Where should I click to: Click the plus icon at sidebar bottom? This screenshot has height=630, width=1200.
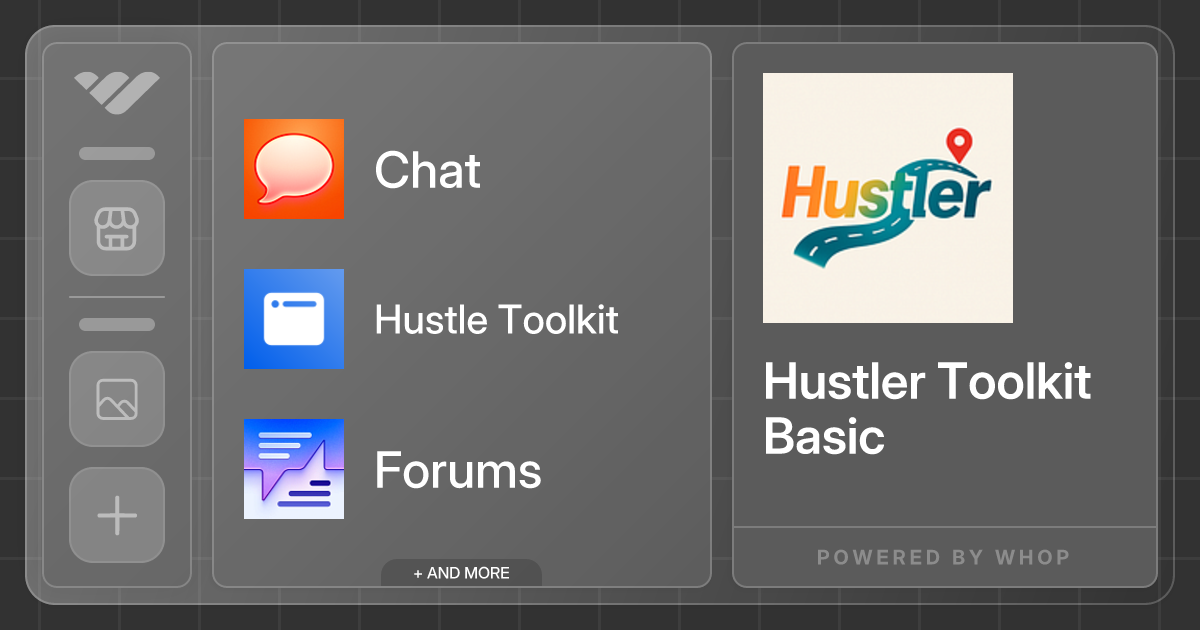pyautogui.click(x=116, y=515)
